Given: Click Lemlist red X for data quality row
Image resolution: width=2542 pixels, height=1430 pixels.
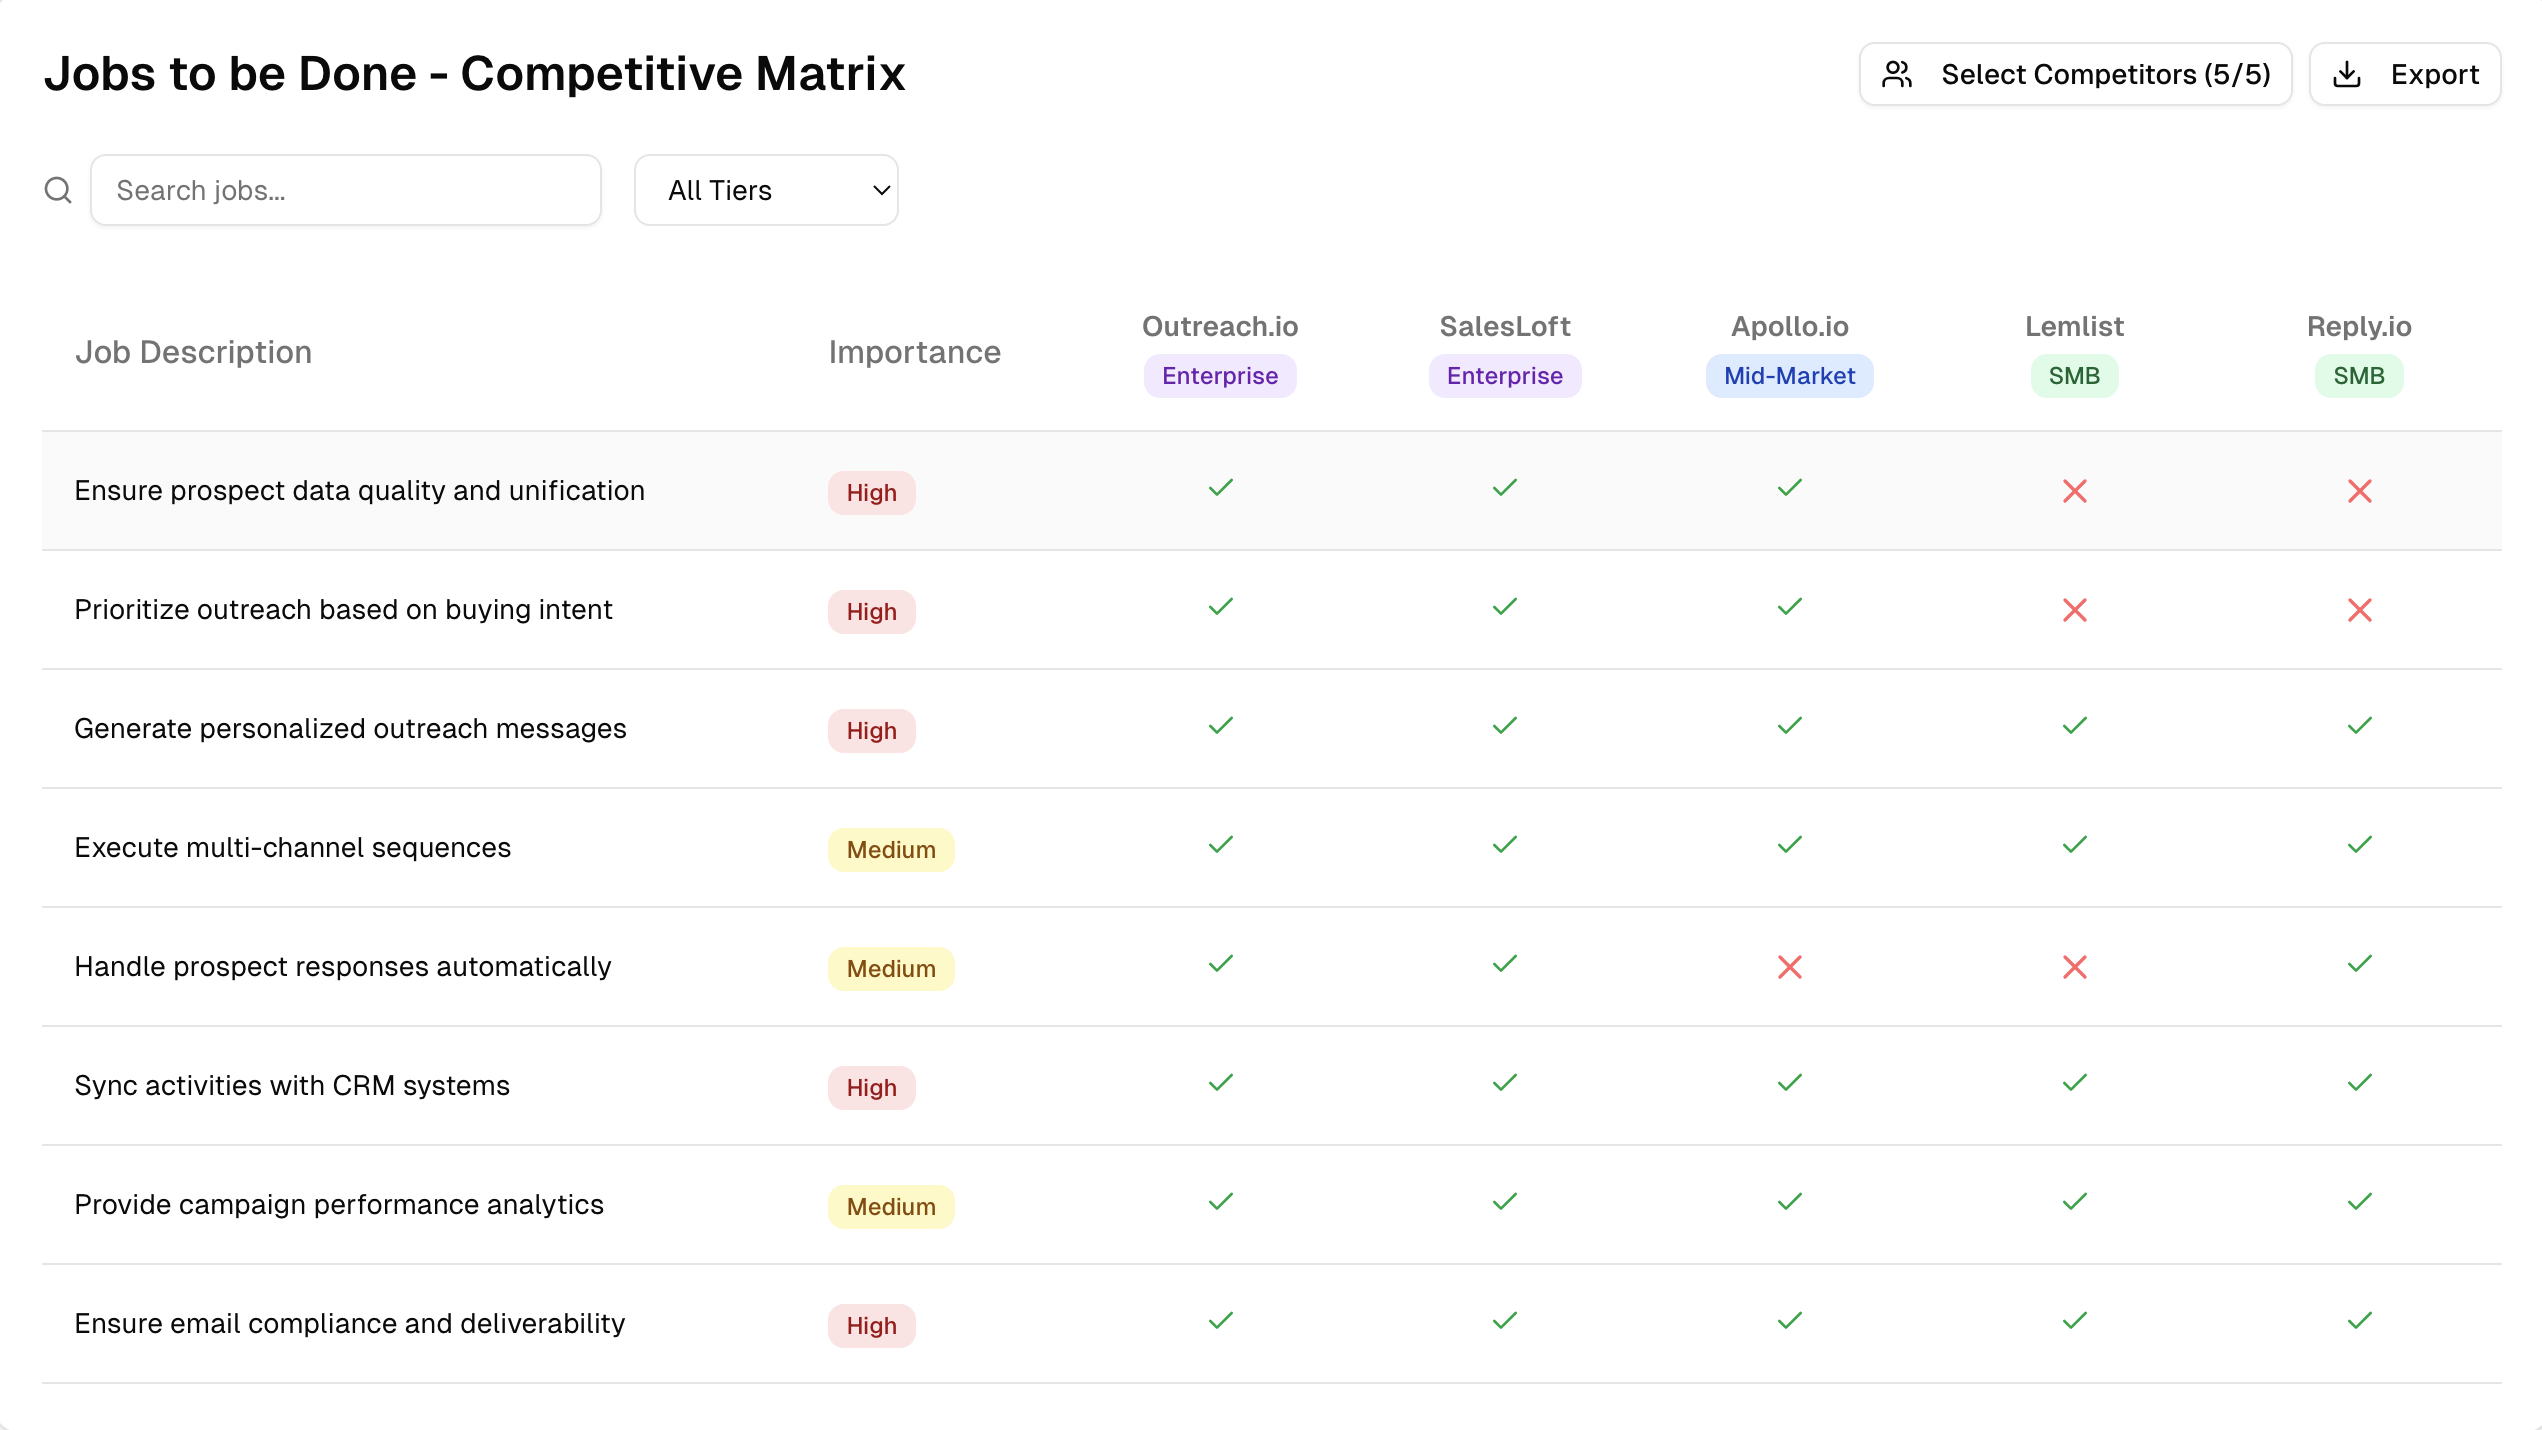Looking at the screenshot, I should pyautogui.click(x=2074, y=491).
